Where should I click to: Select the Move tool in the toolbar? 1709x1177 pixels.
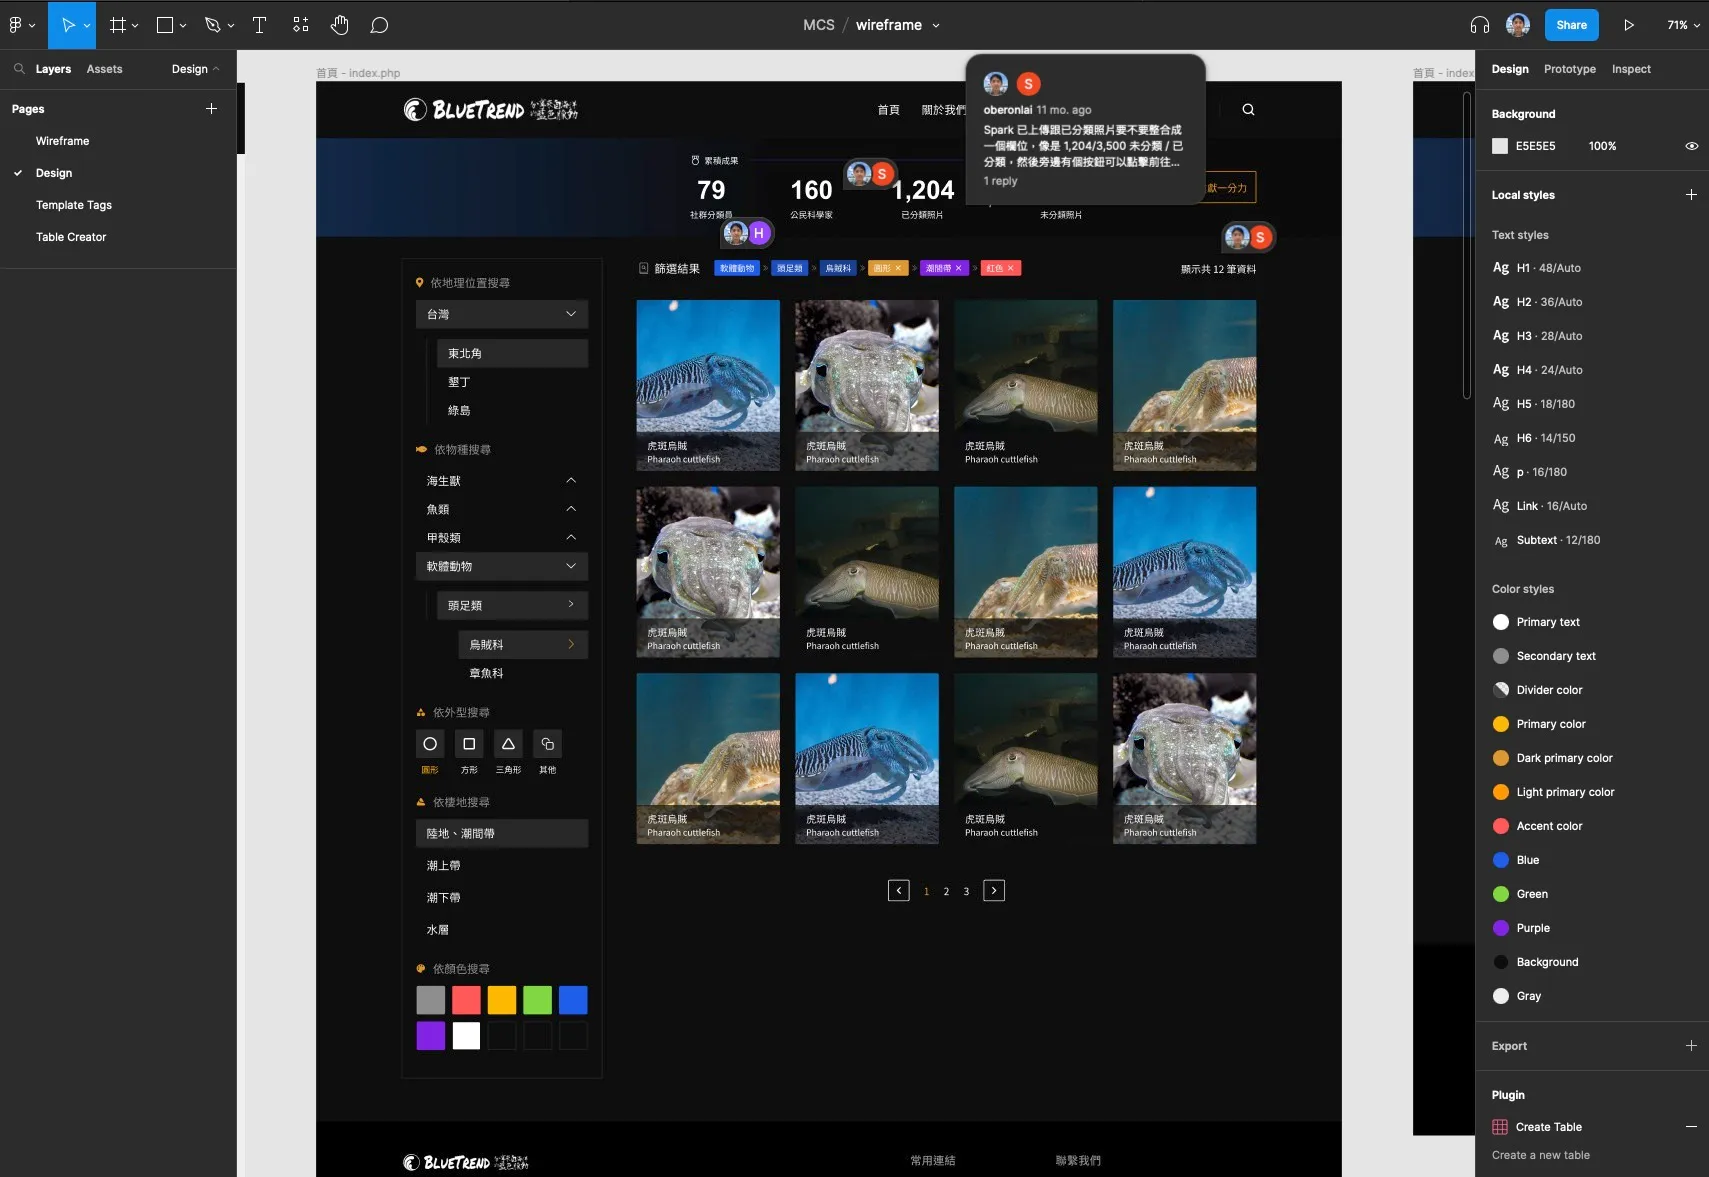pyautogui.click(x=66, y=24)
